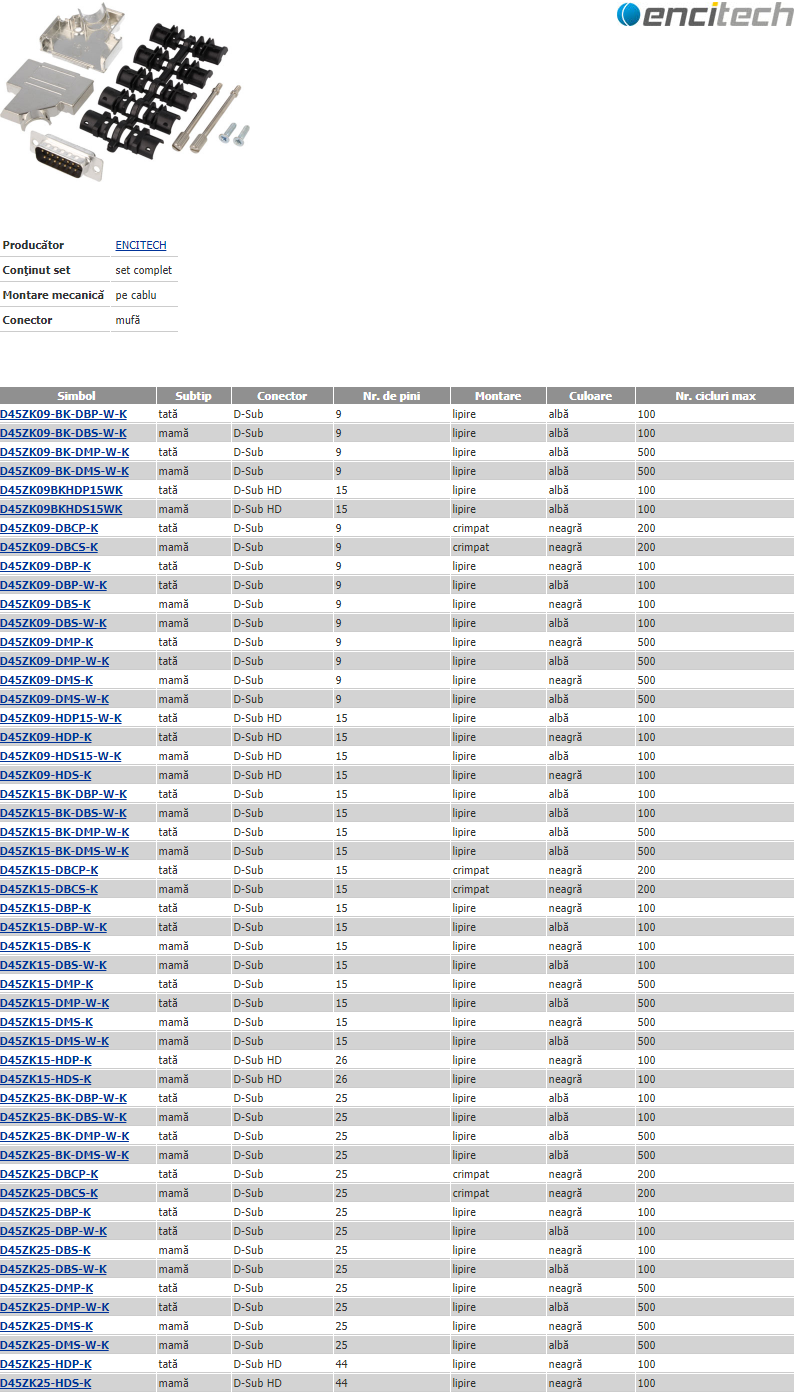This screenshot has width=794, height=1392.
Task: Open product D45ZK09-DBP-W-K
Action: pyautogui.click(x=54, y=585)
